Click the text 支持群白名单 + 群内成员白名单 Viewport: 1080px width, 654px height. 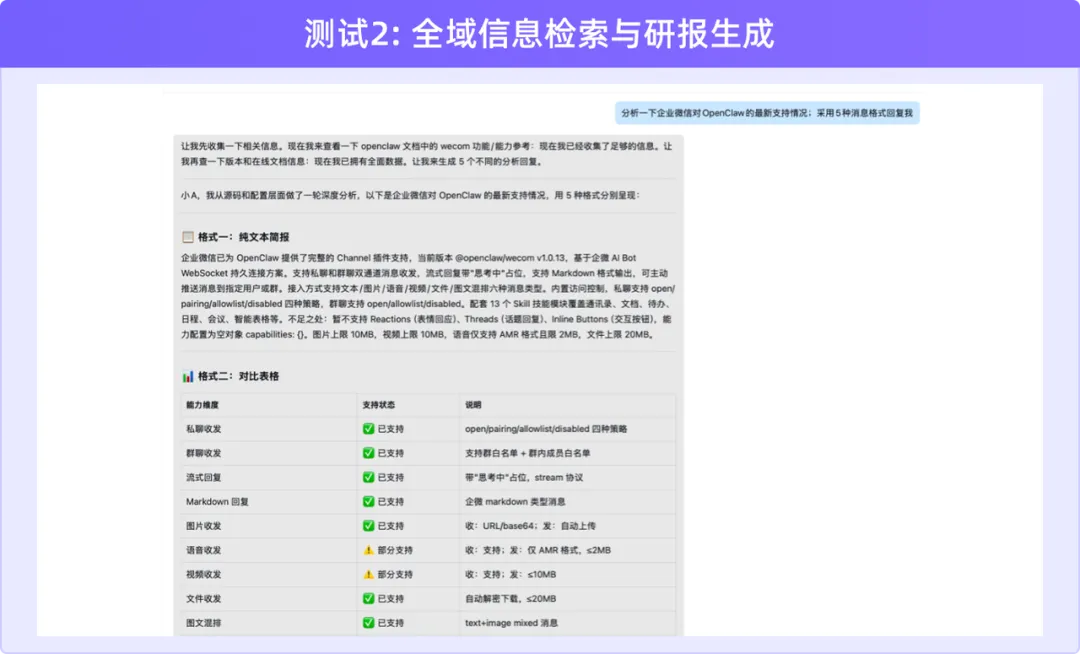point(528,453)
